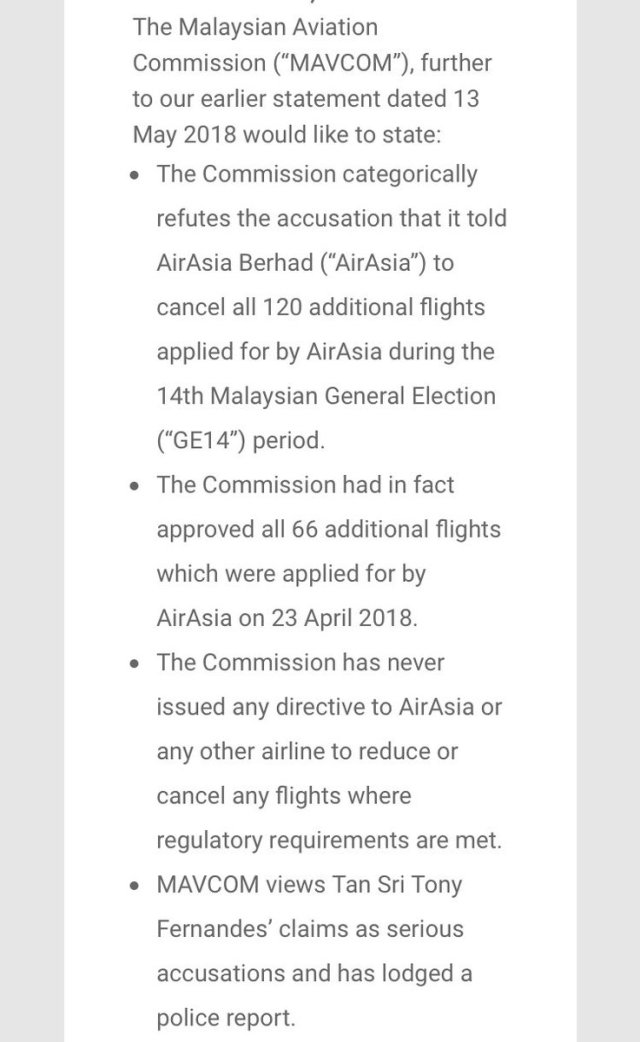
Task: Click the third bullet point marker
Action: tap(136, 663)
